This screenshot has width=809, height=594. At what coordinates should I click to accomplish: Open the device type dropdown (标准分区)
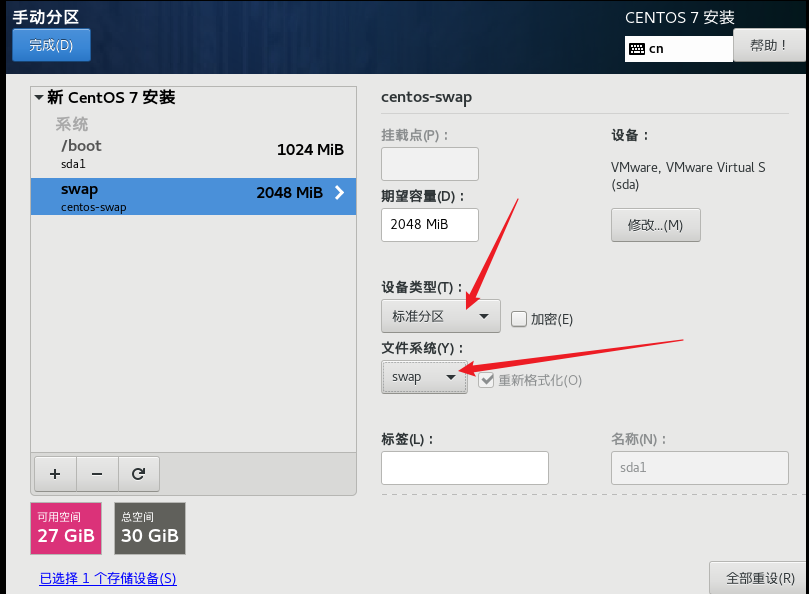pos(441,316)
